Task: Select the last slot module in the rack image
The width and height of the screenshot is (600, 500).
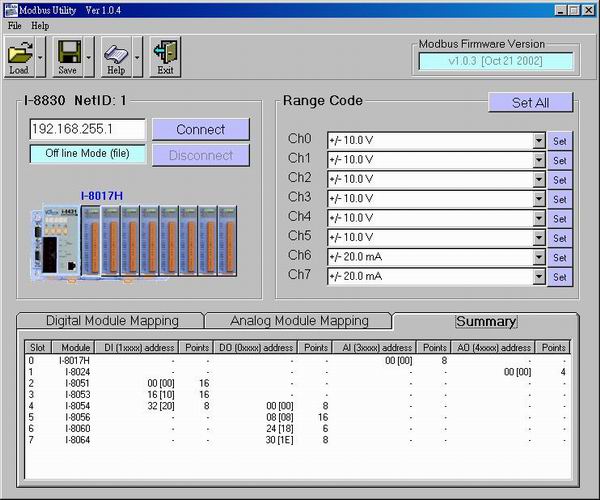Action: (x=227, y=241)
